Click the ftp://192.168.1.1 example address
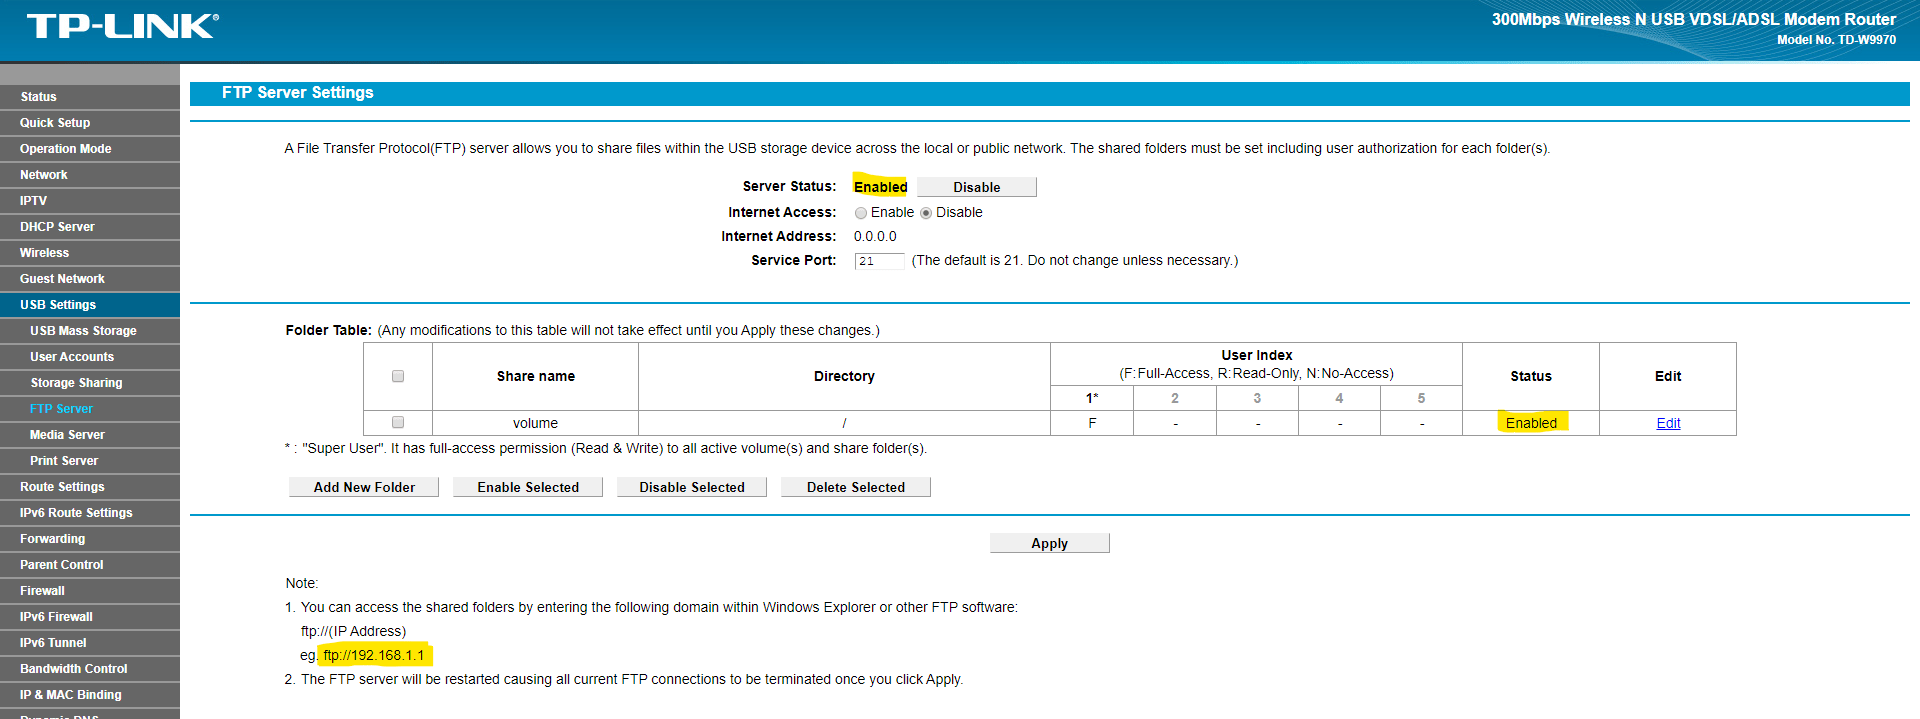Screen dimensions: 1920x719 [x=374, y=655]
